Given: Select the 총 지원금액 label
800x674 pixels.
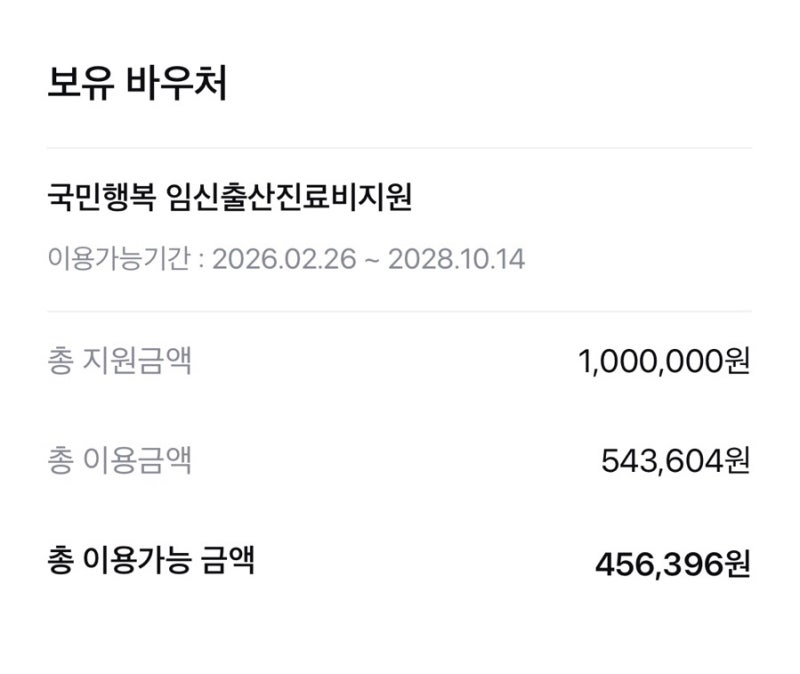Looking at the screenshot, I should tap(119, 360).
